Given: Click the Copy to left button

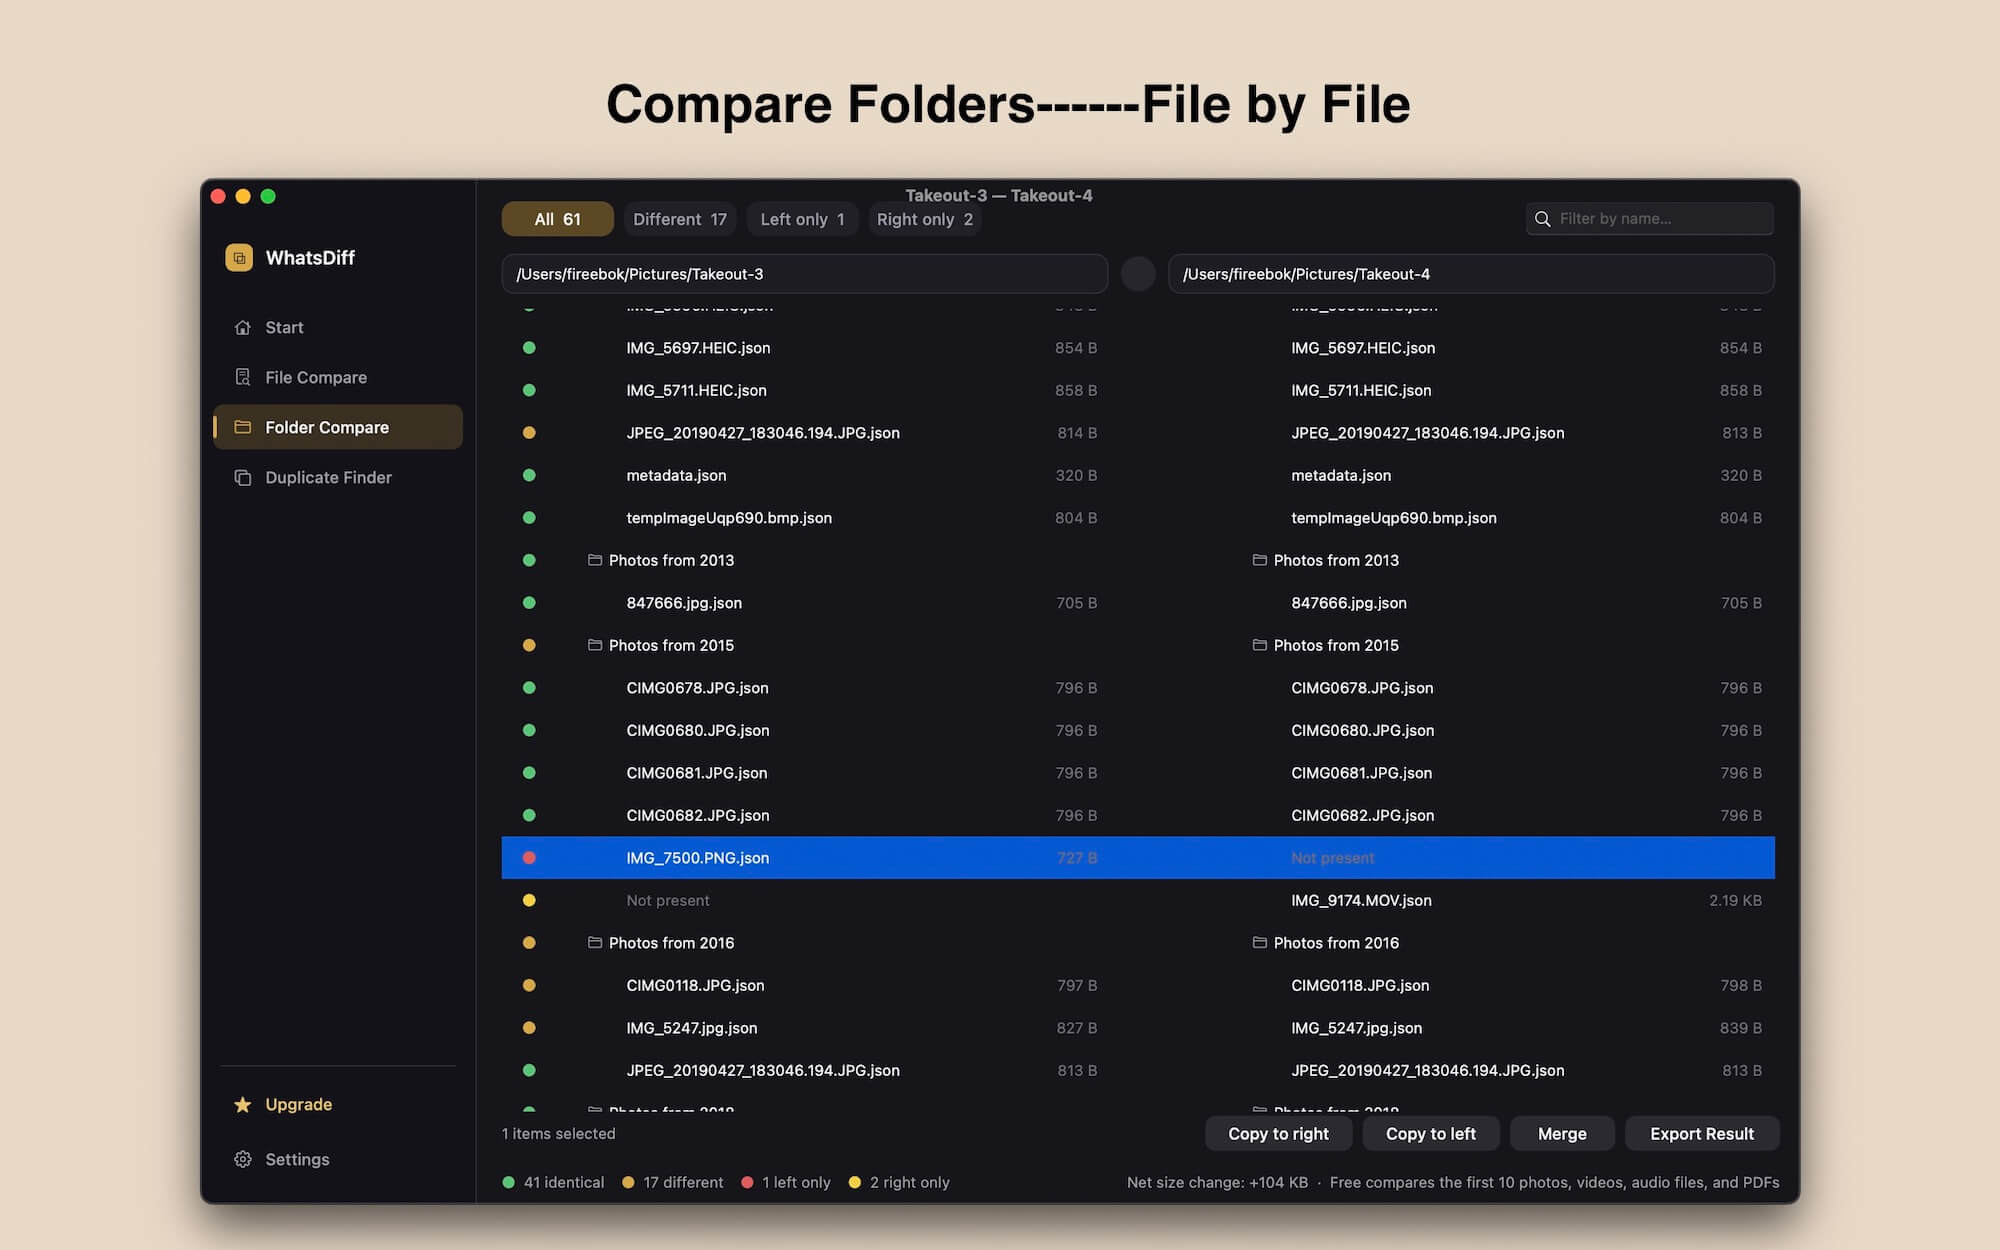Looking at the screenshot, I should [1431, 1133].
